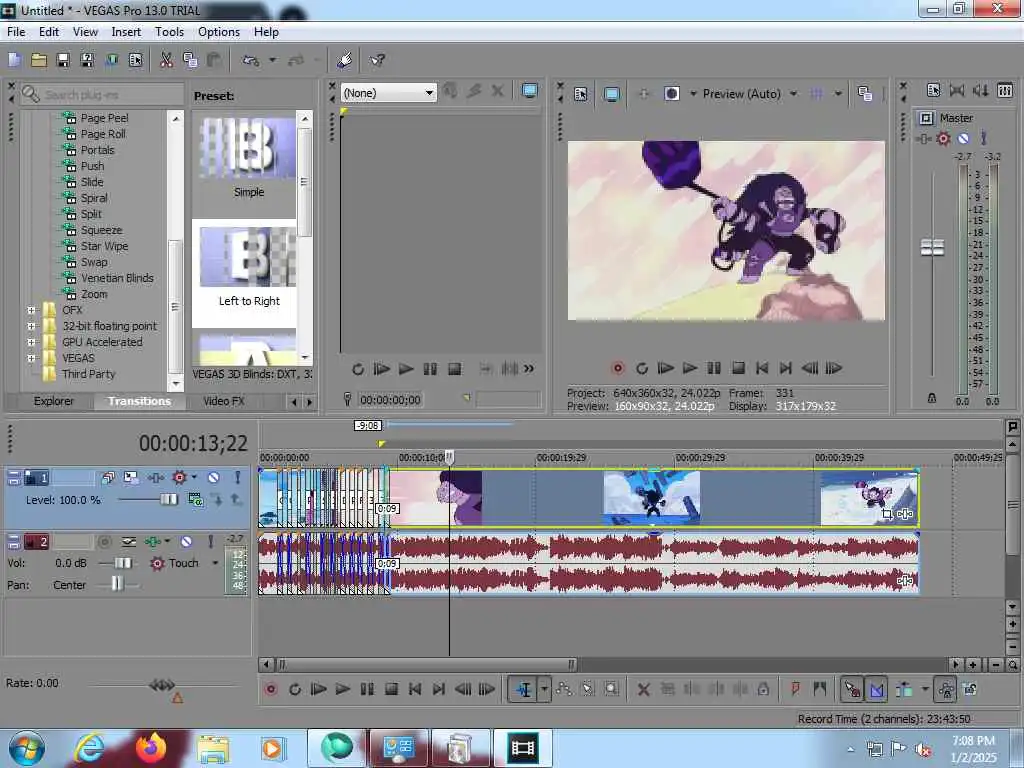
Task: Stop playback in the video preview controls
Action: tap(738, 368)
